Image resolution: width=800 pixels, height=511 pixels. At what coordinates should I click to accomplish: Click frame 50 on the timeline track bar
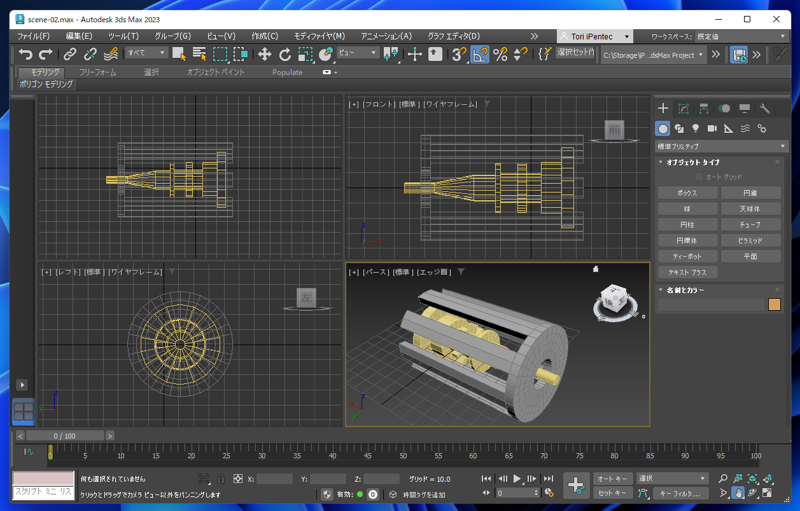tap(403, 455)
